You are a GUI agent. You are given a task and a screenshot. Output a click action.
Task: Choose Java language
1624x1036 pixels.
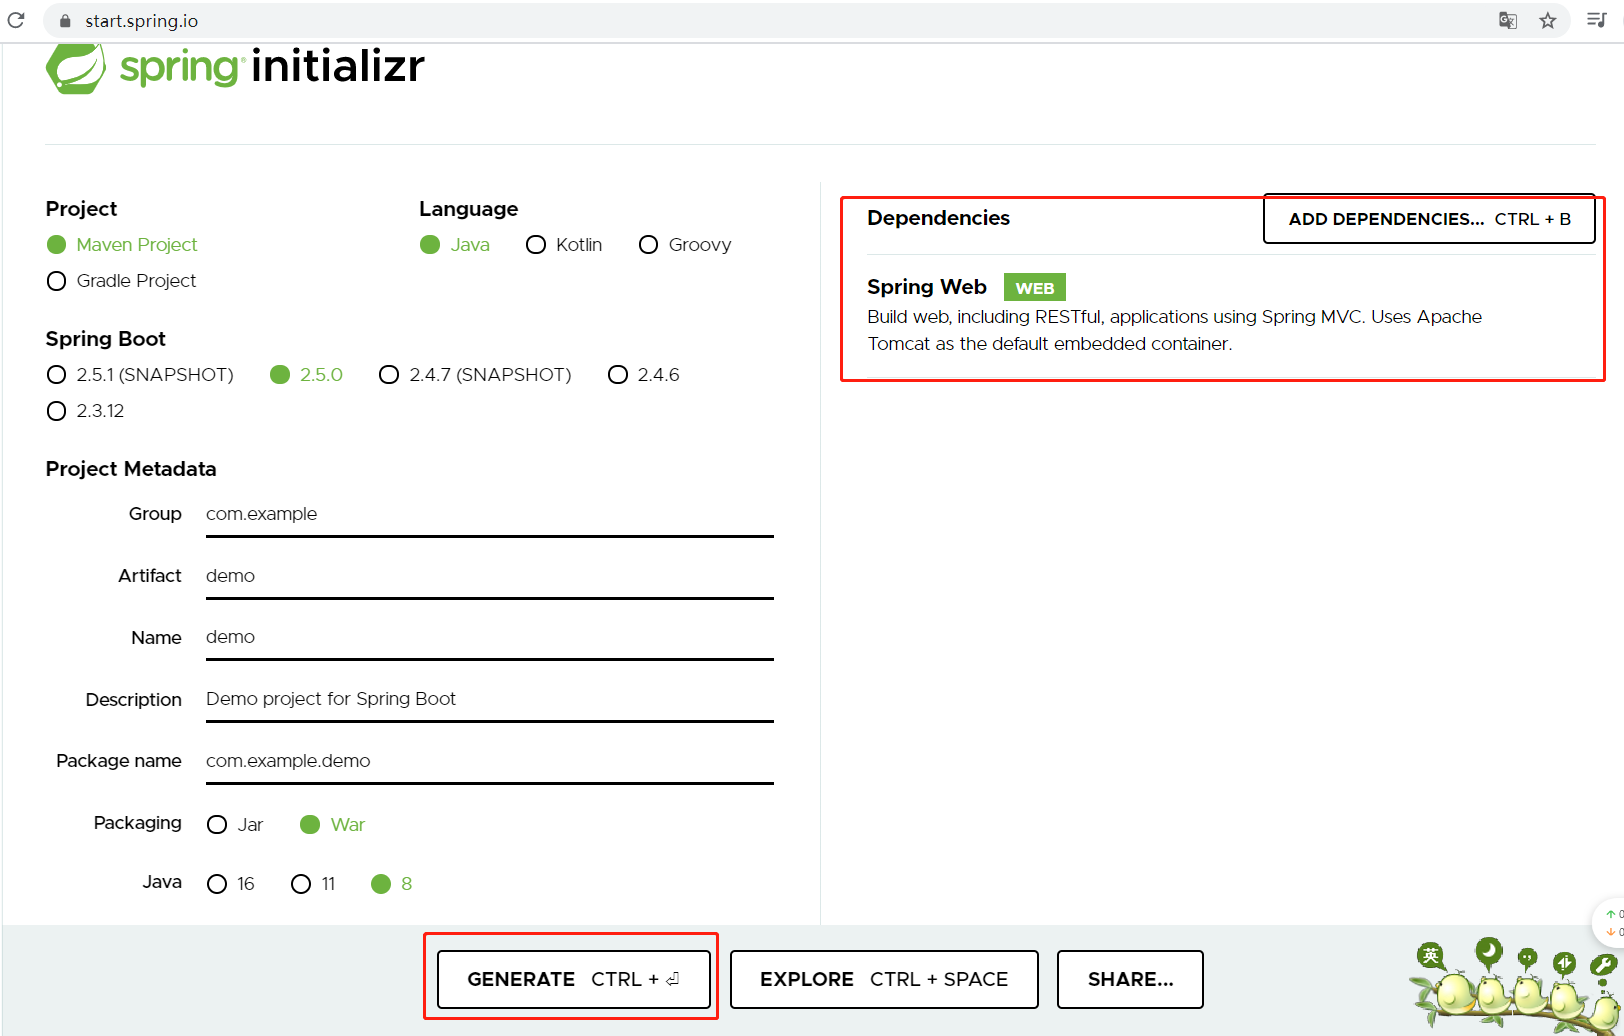(455, 245)
